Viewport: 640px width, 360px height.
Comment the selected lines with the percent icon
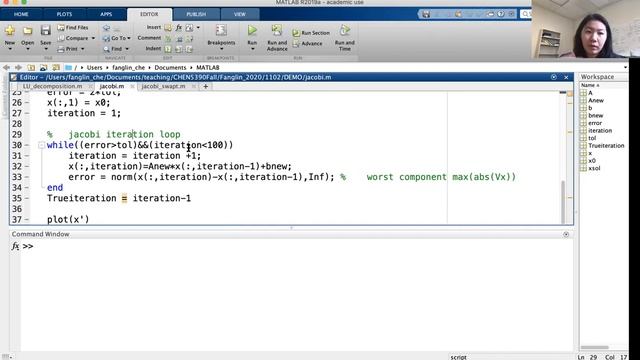[x=168, y=38]
